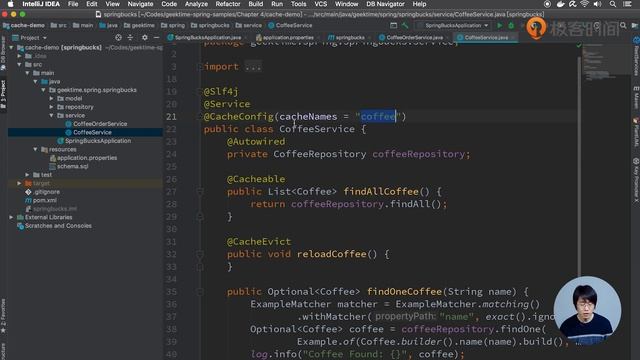
Task: Click the green Run button
Action: (500, 25)
